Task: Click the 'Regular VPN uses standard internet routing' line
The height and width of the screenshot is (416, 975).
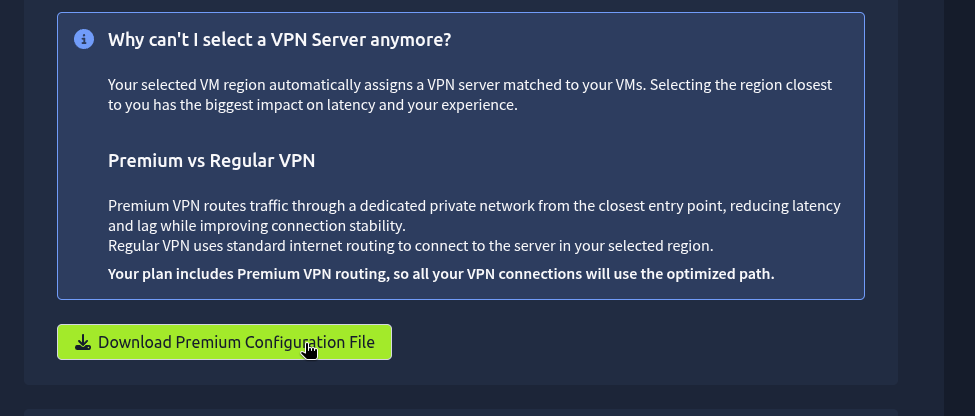Action: click(x=410, y=246)
